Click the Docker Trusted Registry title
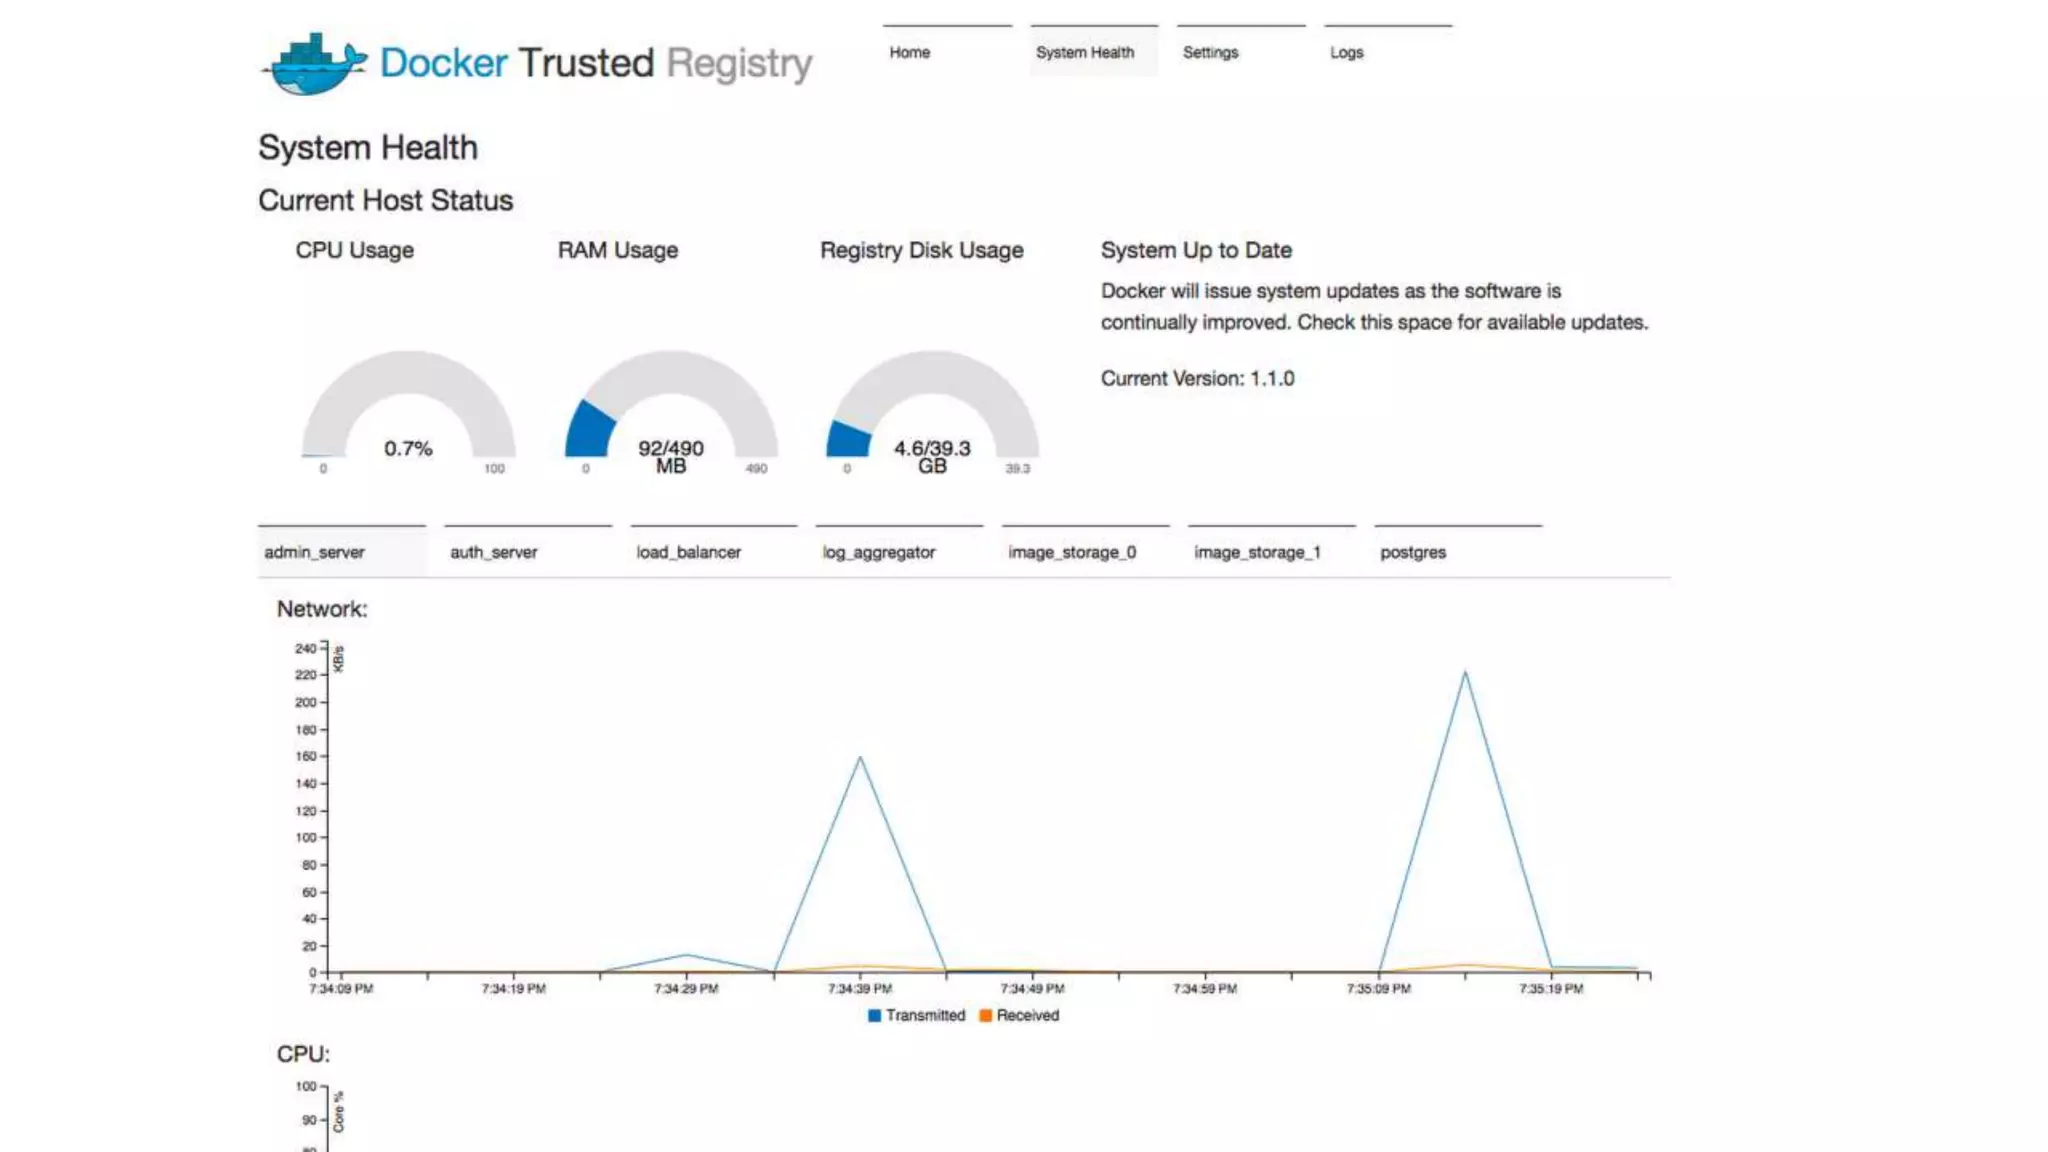2048x1152 pixels. pos(596,63)
